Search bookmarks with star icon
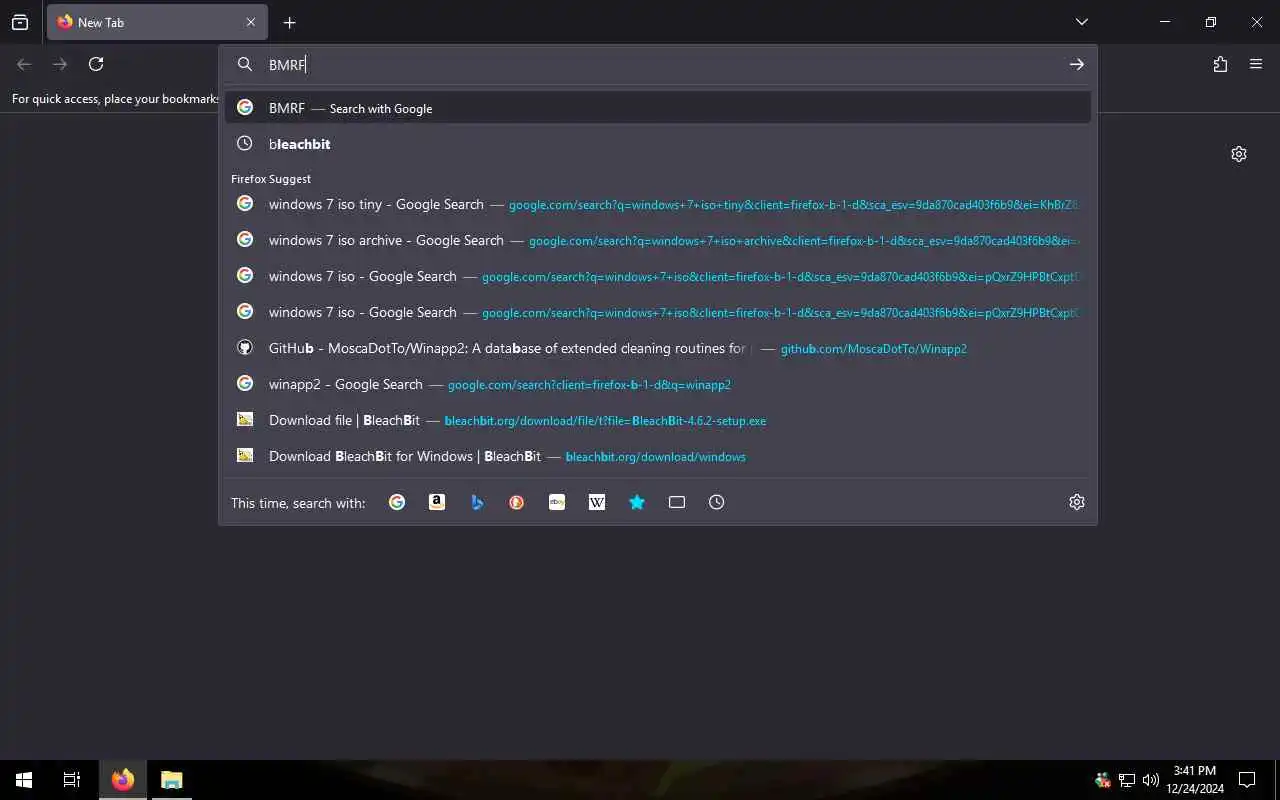Screen dimensions: 1280x800 point(637,502)
